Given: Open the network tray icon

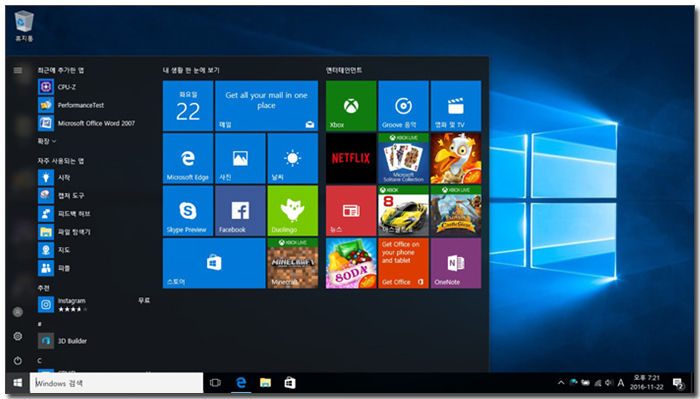Looking at the screenshot, I should 597,383.
